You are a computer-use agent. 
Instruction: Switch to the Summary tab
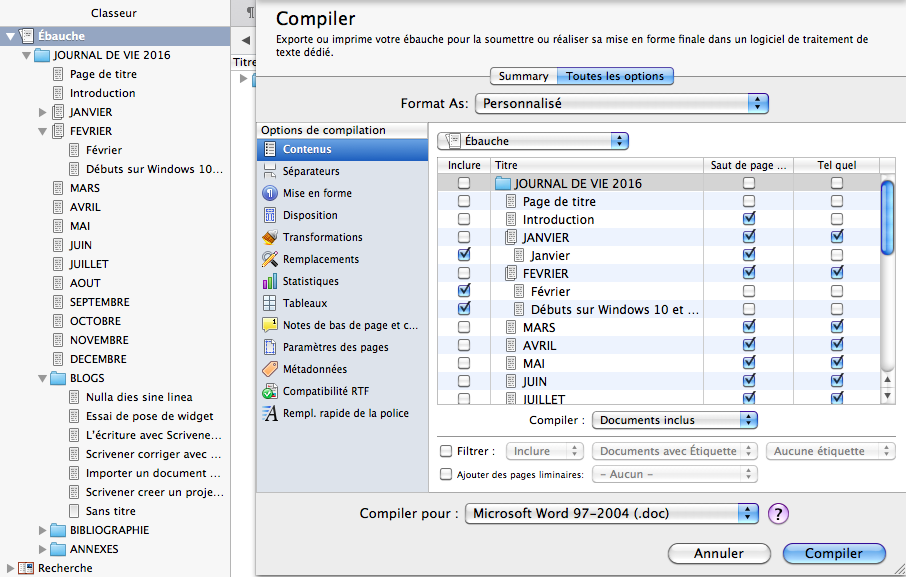523,76
